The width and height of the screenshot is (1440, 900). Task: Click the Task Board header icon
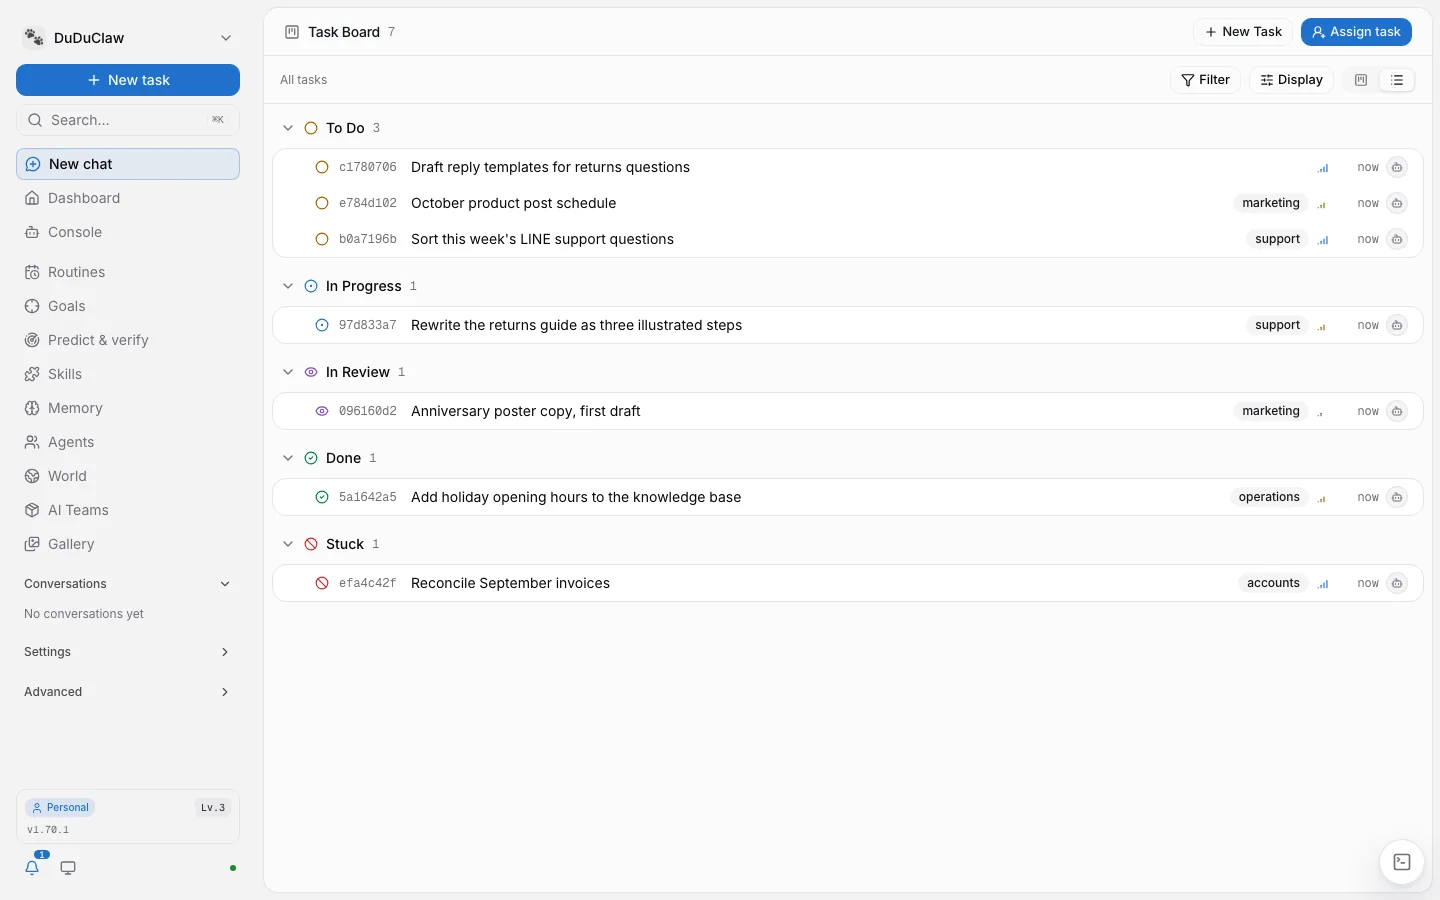pos(292,32)
